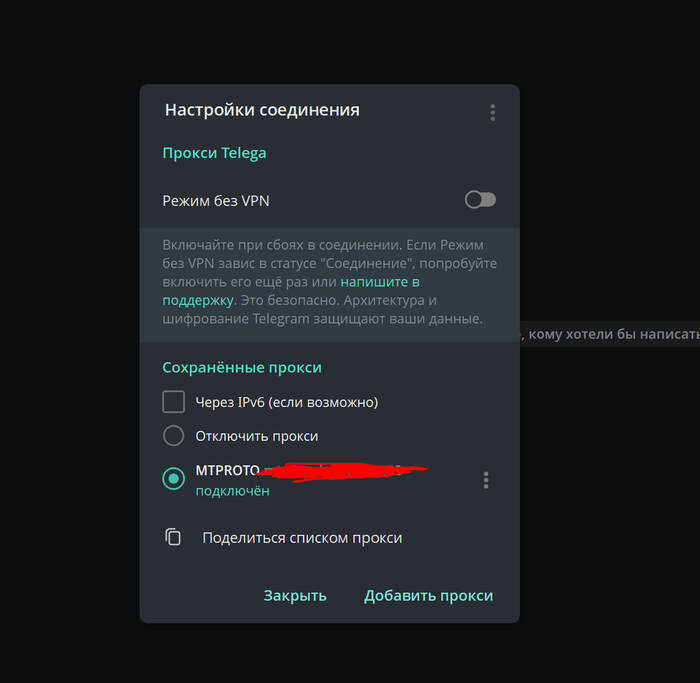Toggle the Режим без VPN switch
Screen dimensions: 700x683
480,200
